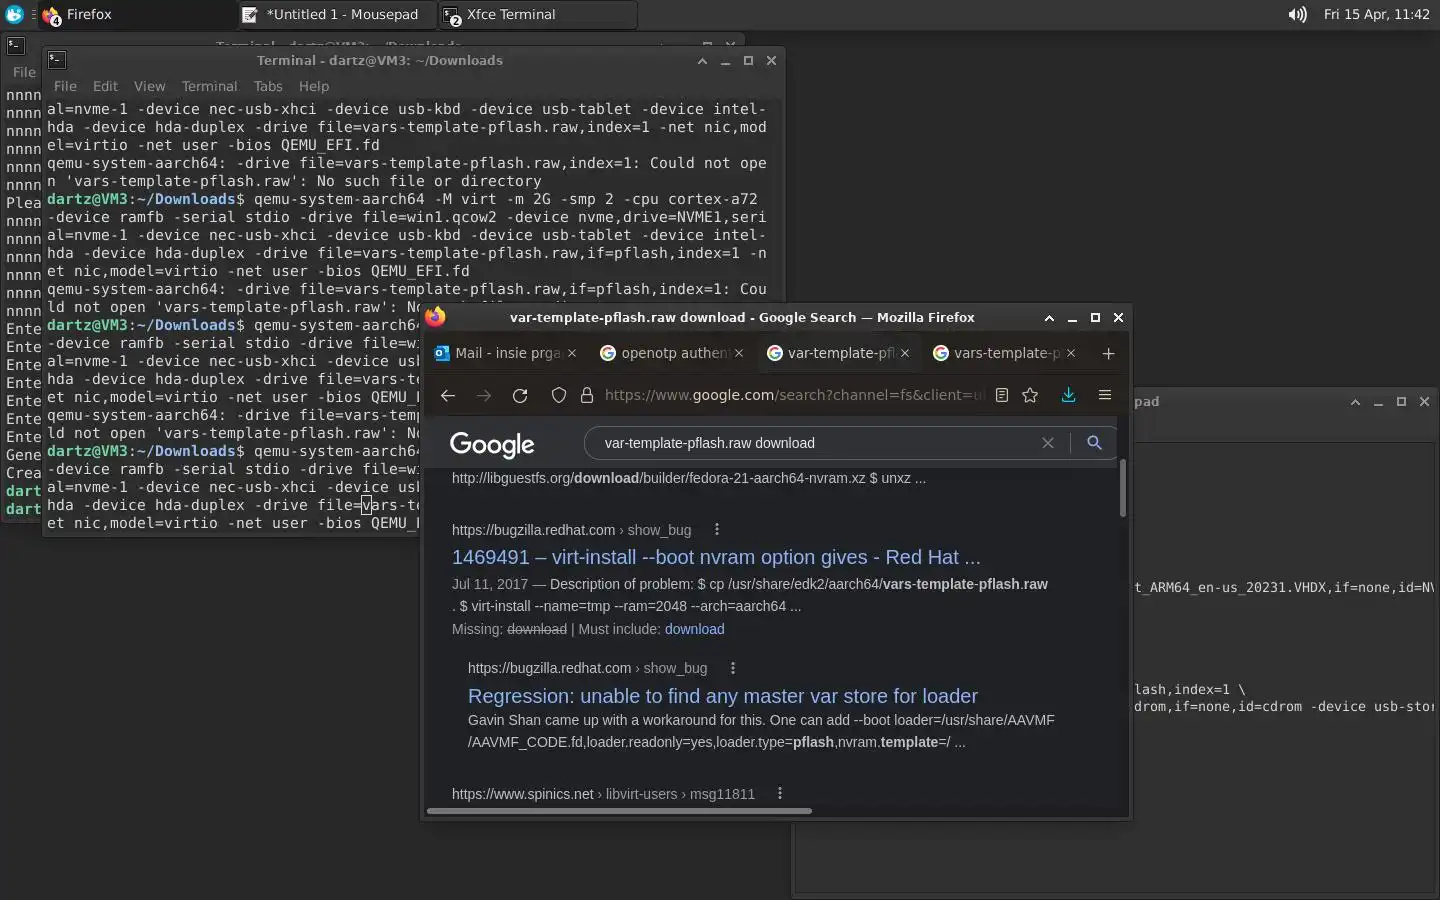
Task: Reload the Google search page
Action: [520, 395]
